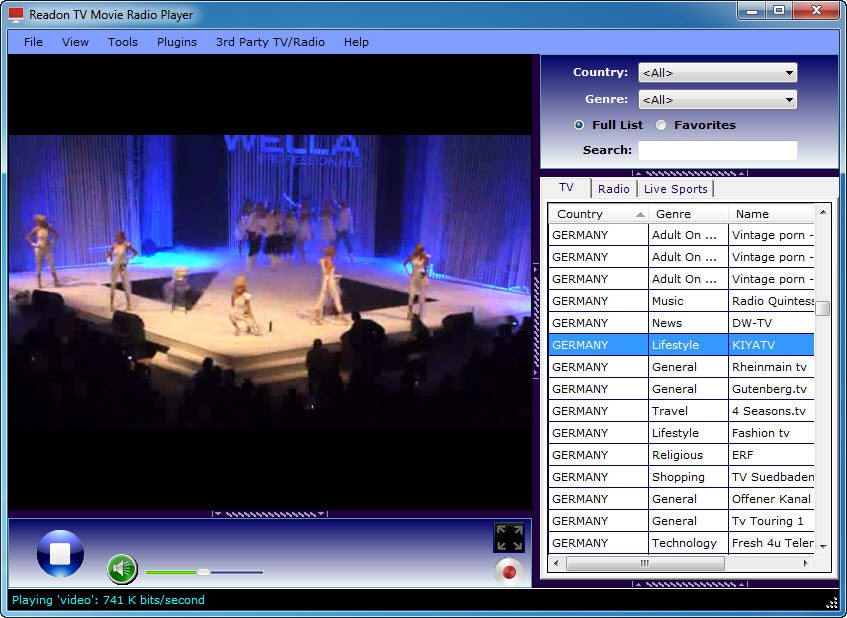847x618 pixels.
Task: Click the horizontal scrollbar thumb of channel list
Action: tap(645, 563)
